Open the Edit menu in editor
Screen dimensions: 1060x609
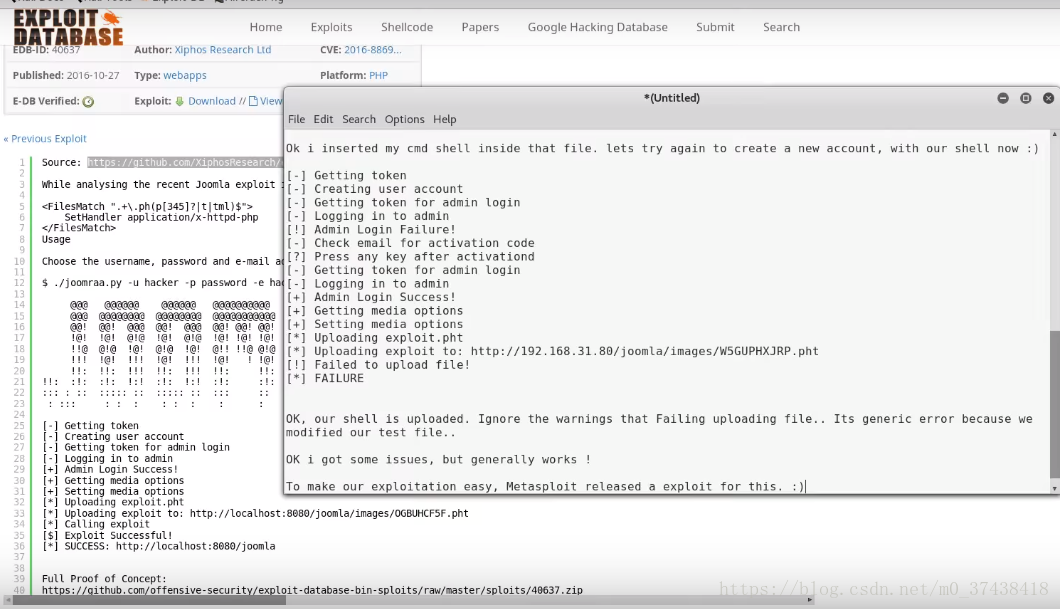pos(323,119)
